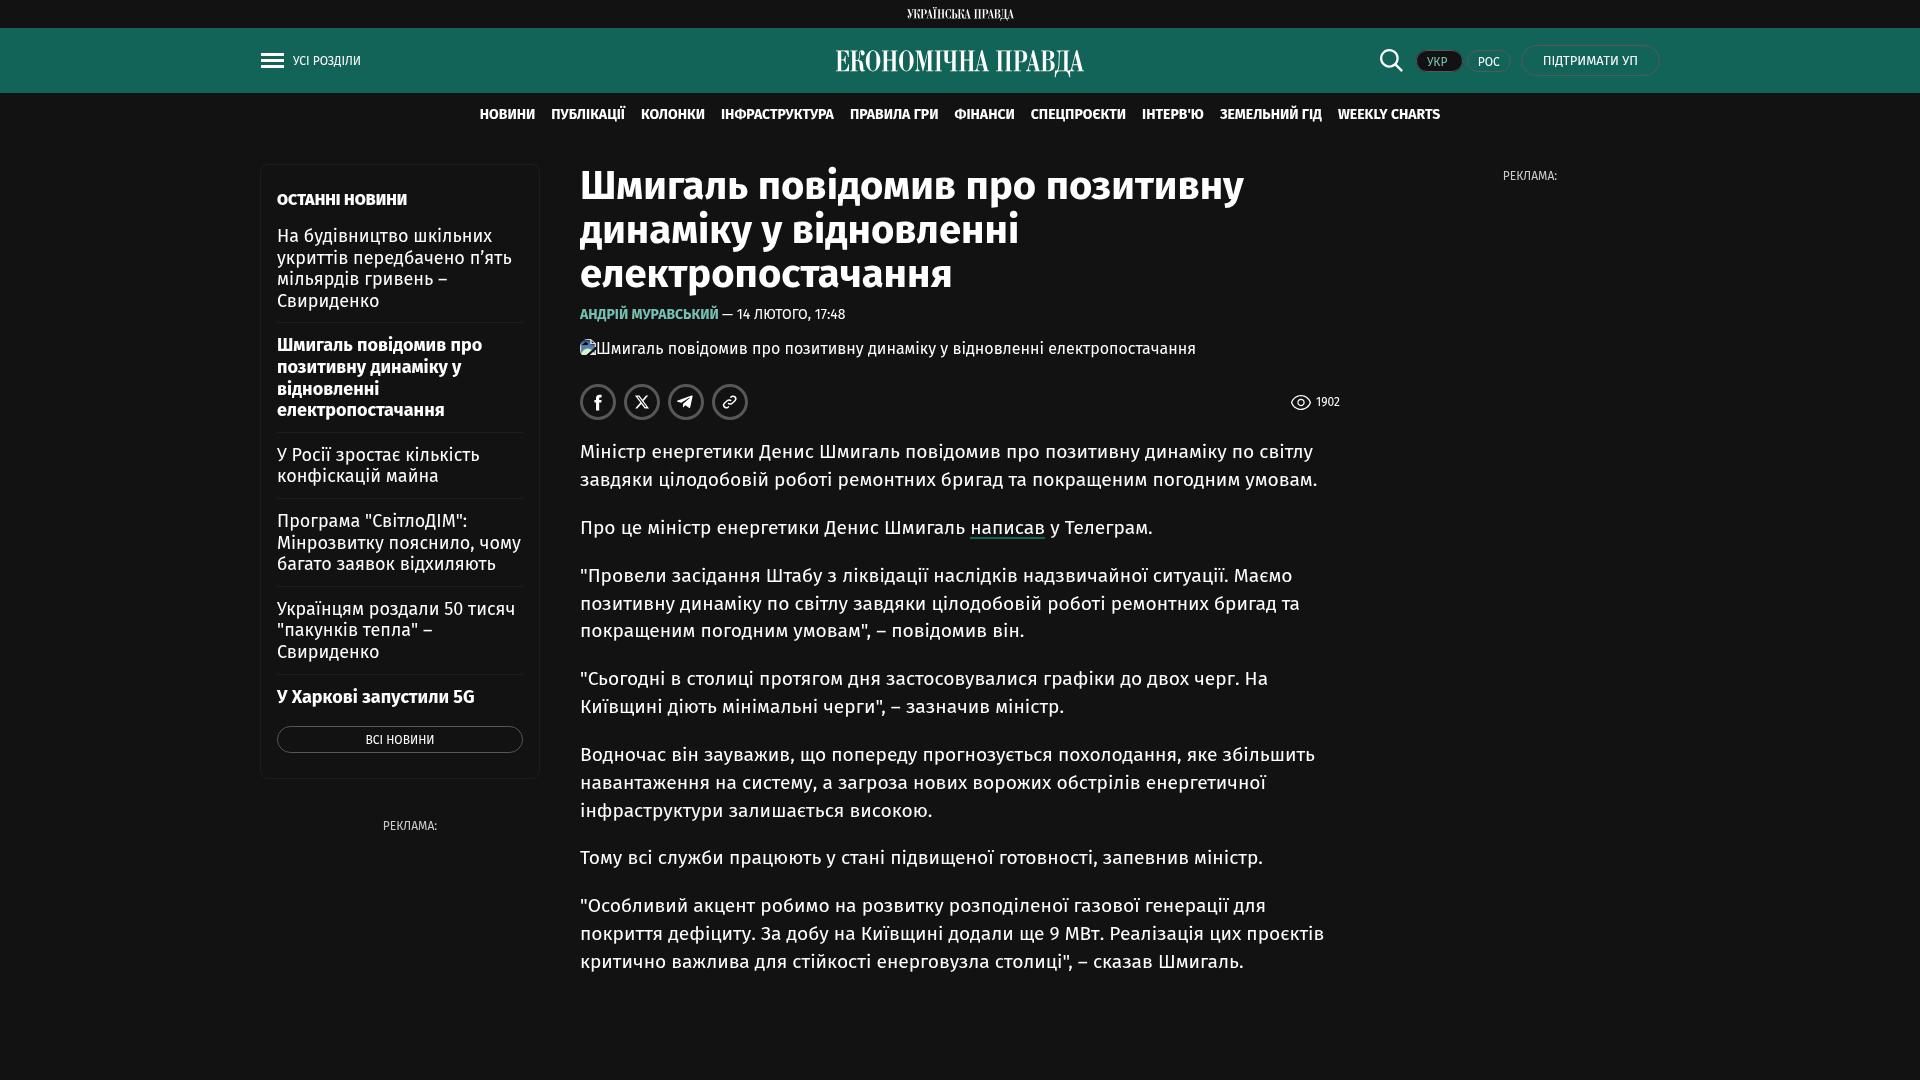Screen dimensions: 1920x1080
Task: Share article via Telegram icon
Action: tap(686, 402)
